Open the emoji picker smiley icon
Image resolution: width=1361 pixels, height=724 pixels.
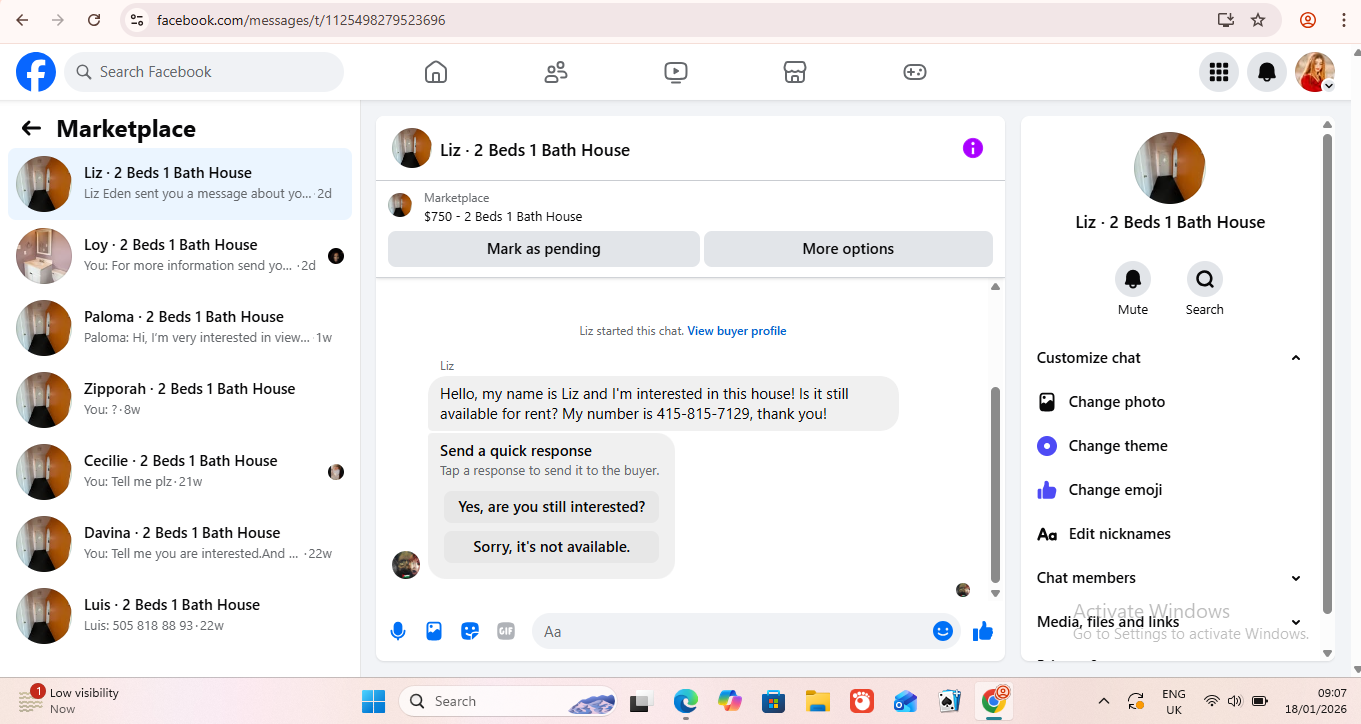coord(942,631)
